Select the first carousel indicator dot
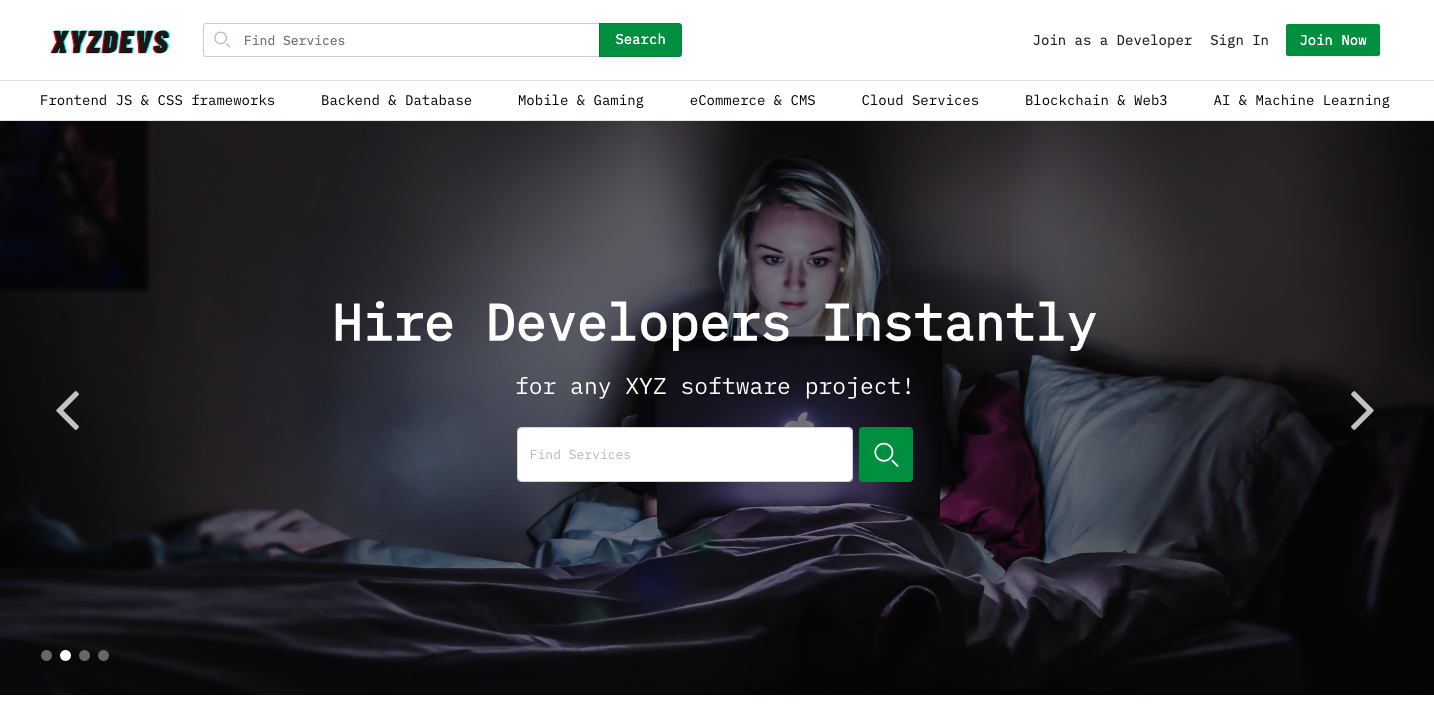The image size is (1434, 713). tap(46, 656)
